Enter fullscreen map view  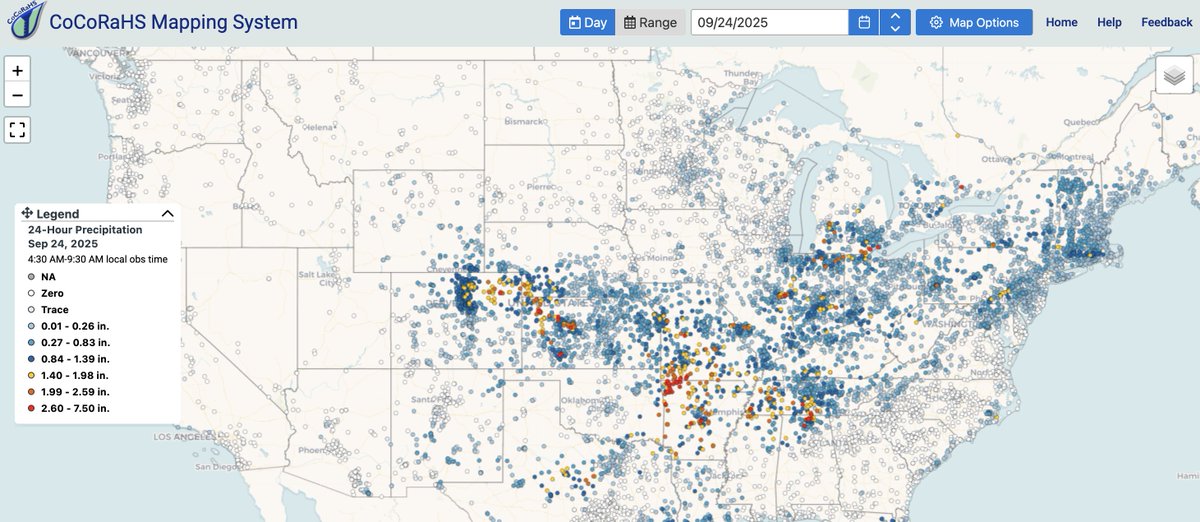tap(18, 129)
